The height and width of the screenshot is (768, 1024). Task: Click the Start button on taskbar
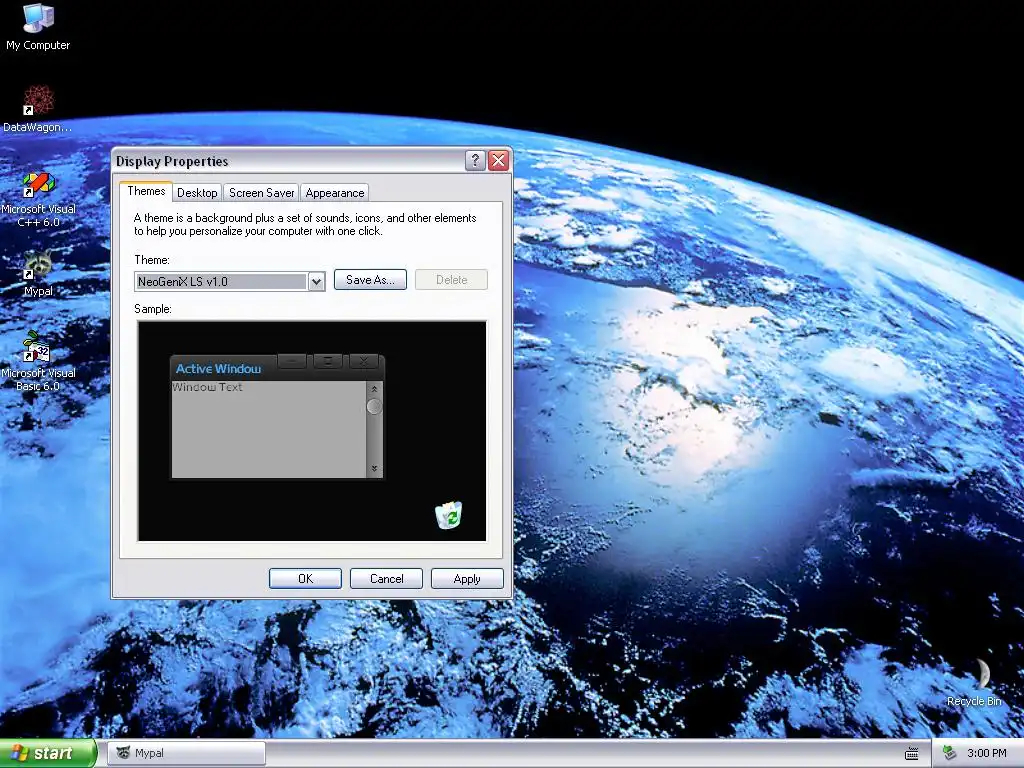47,753
